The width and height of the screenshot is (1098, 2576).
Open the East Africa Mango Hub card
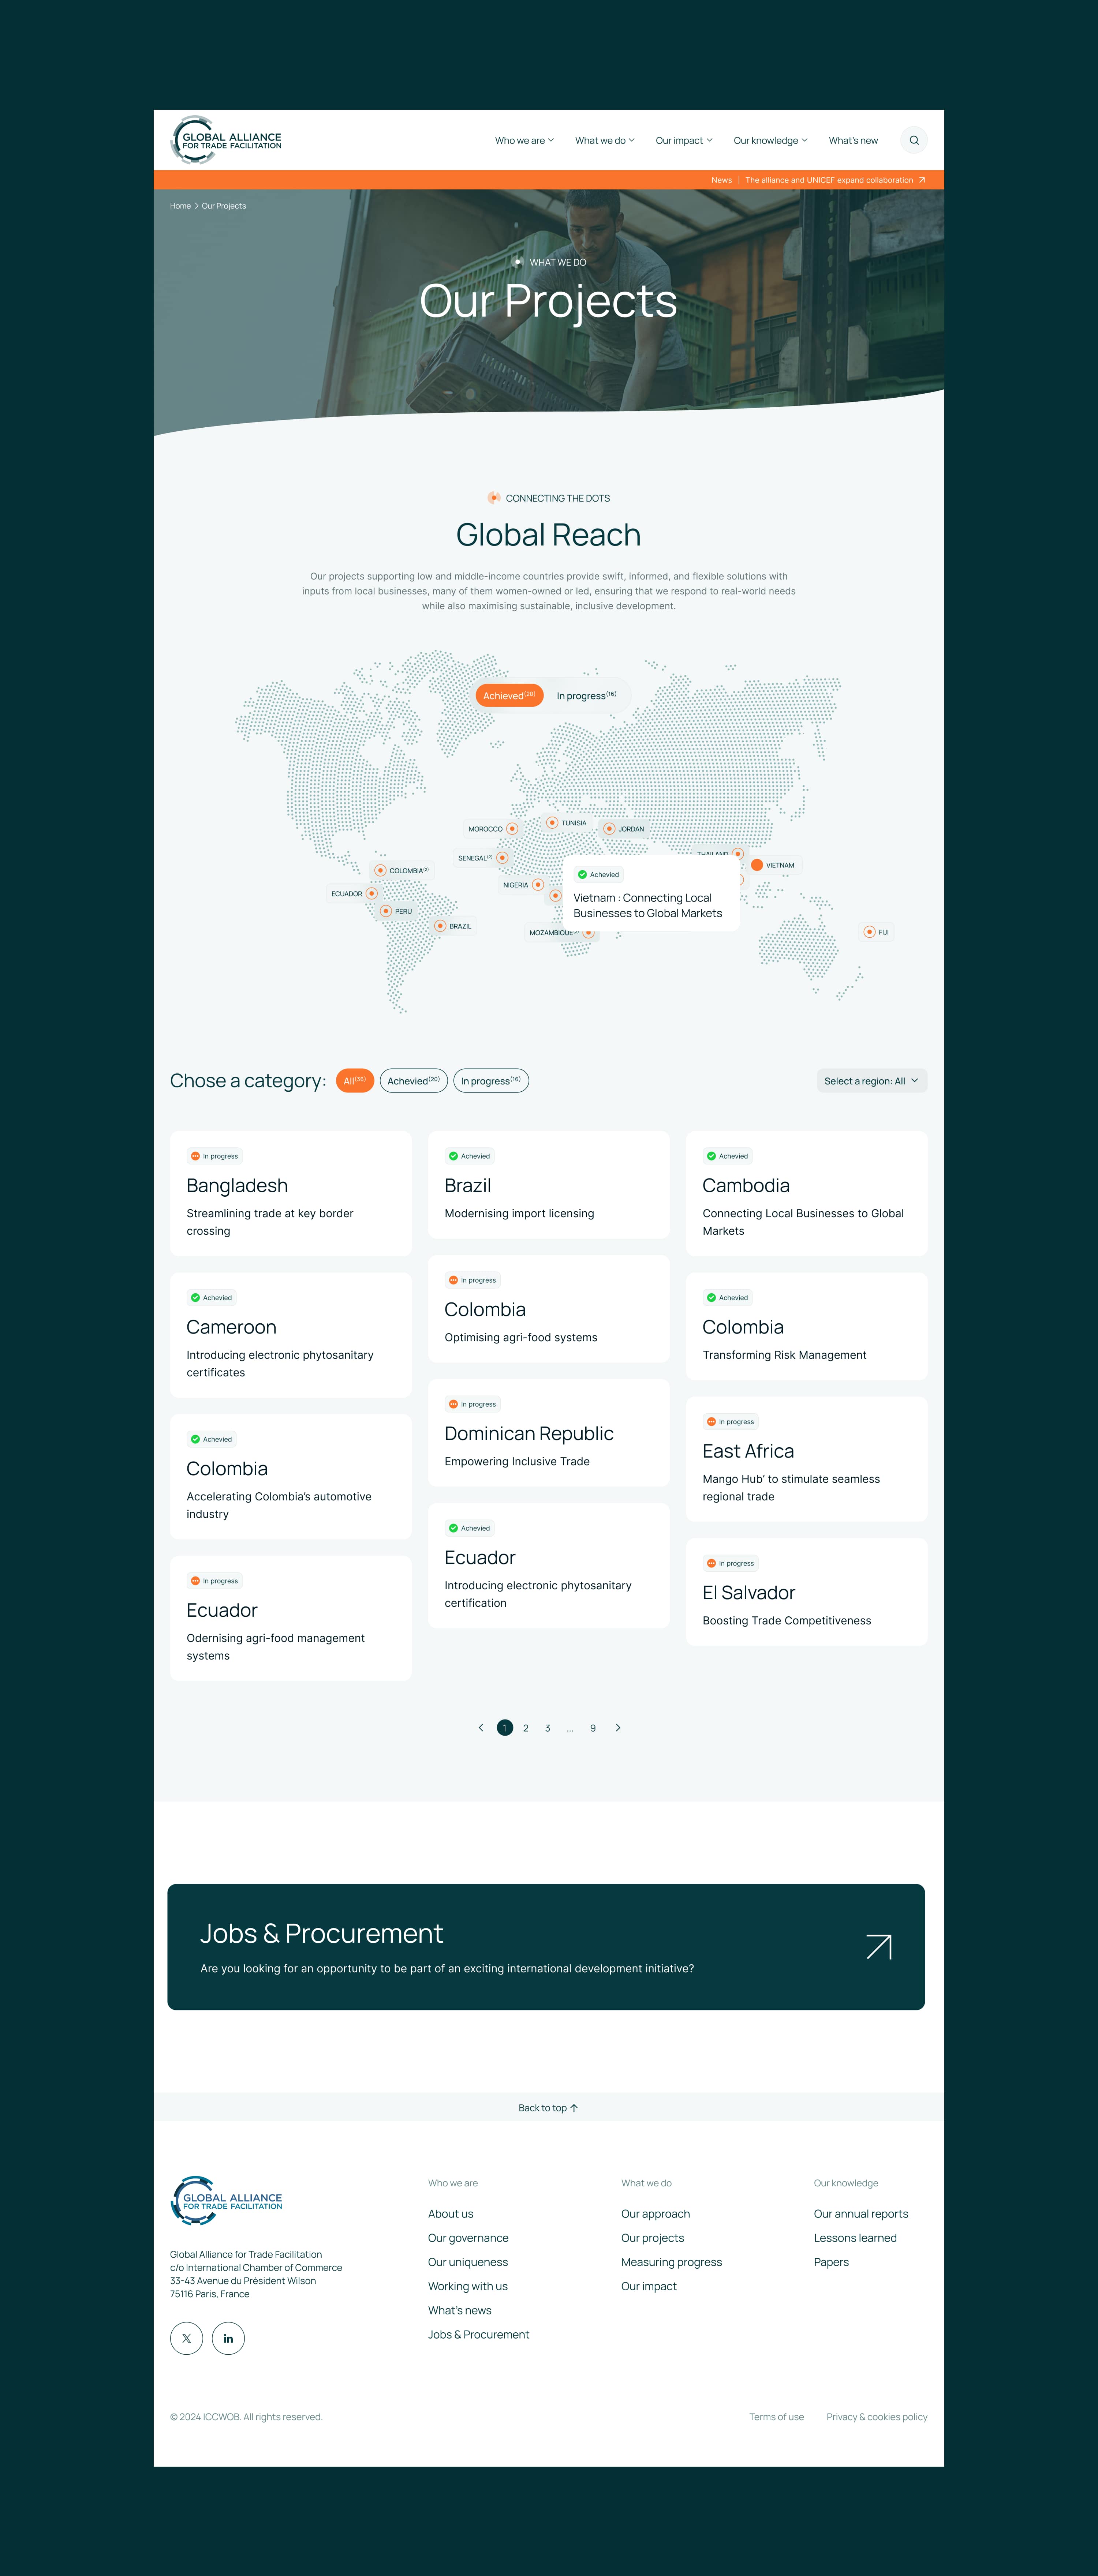[807, 1459]
